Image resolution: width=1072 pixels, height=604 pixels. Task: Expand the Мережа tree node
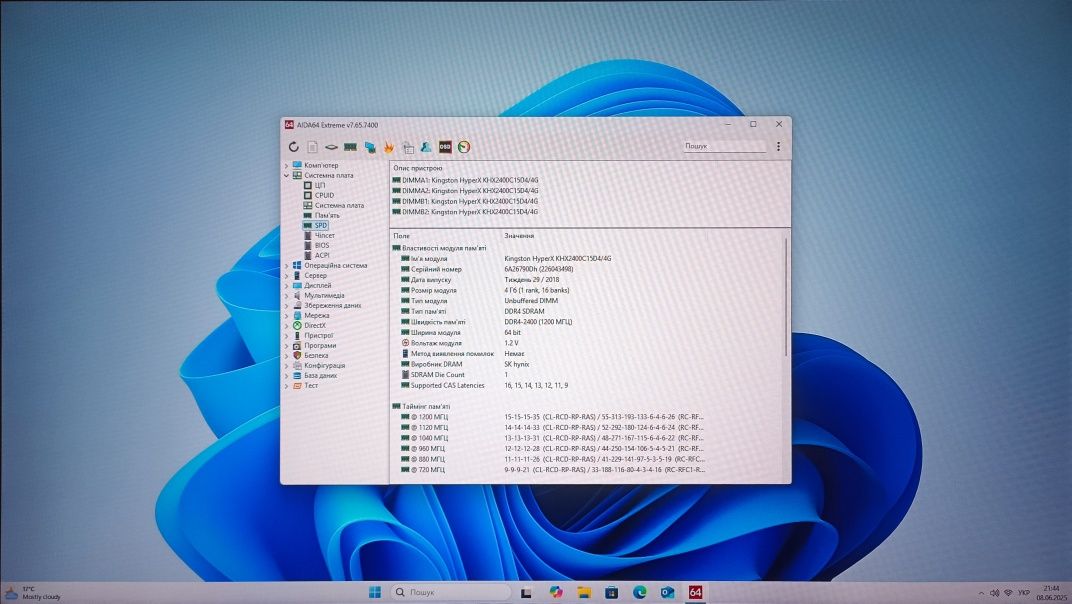[x=286, y=315]
